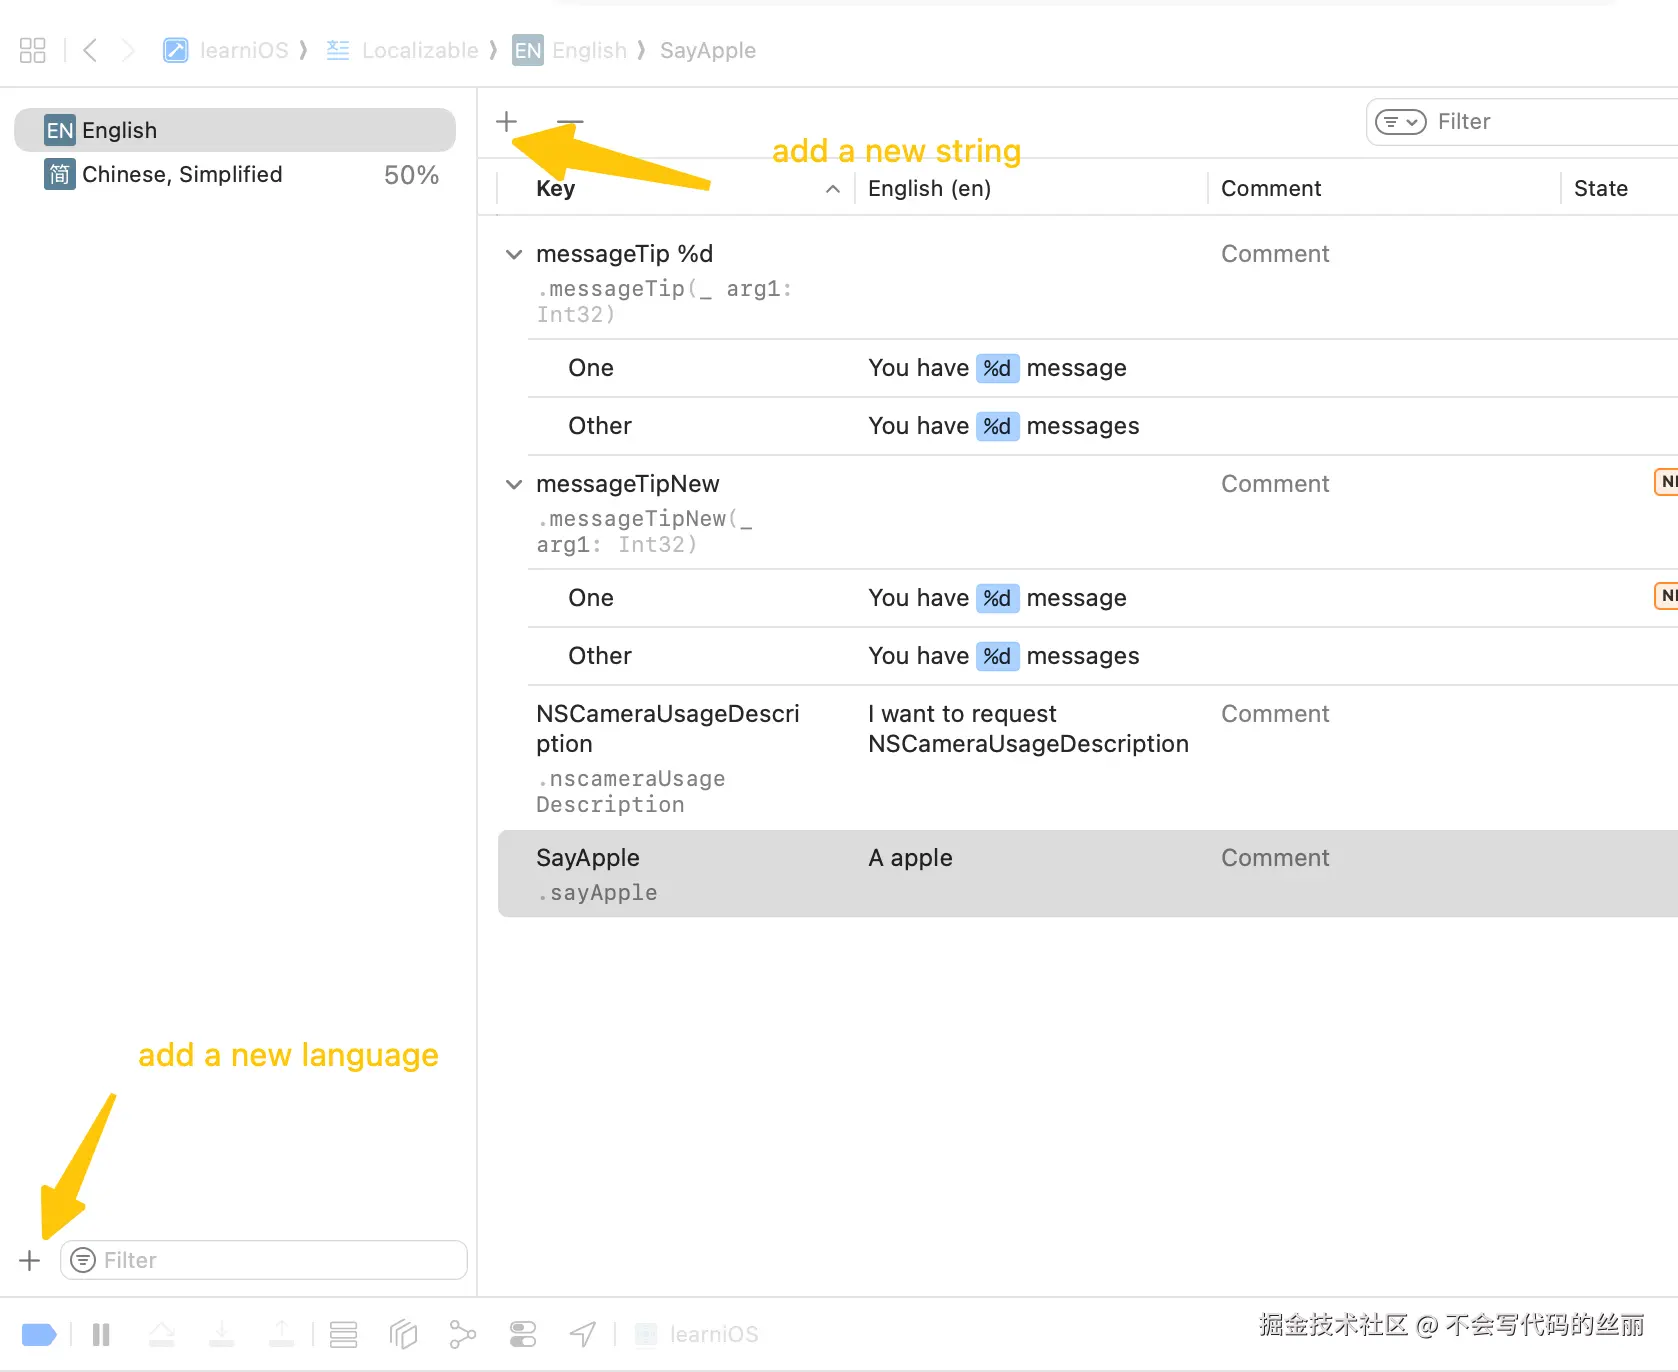This screenshot has width=1678, height=1372.
Task: Toggle Key column sort direction arrow
Action: pyautogui.click(x=833, y=189)
